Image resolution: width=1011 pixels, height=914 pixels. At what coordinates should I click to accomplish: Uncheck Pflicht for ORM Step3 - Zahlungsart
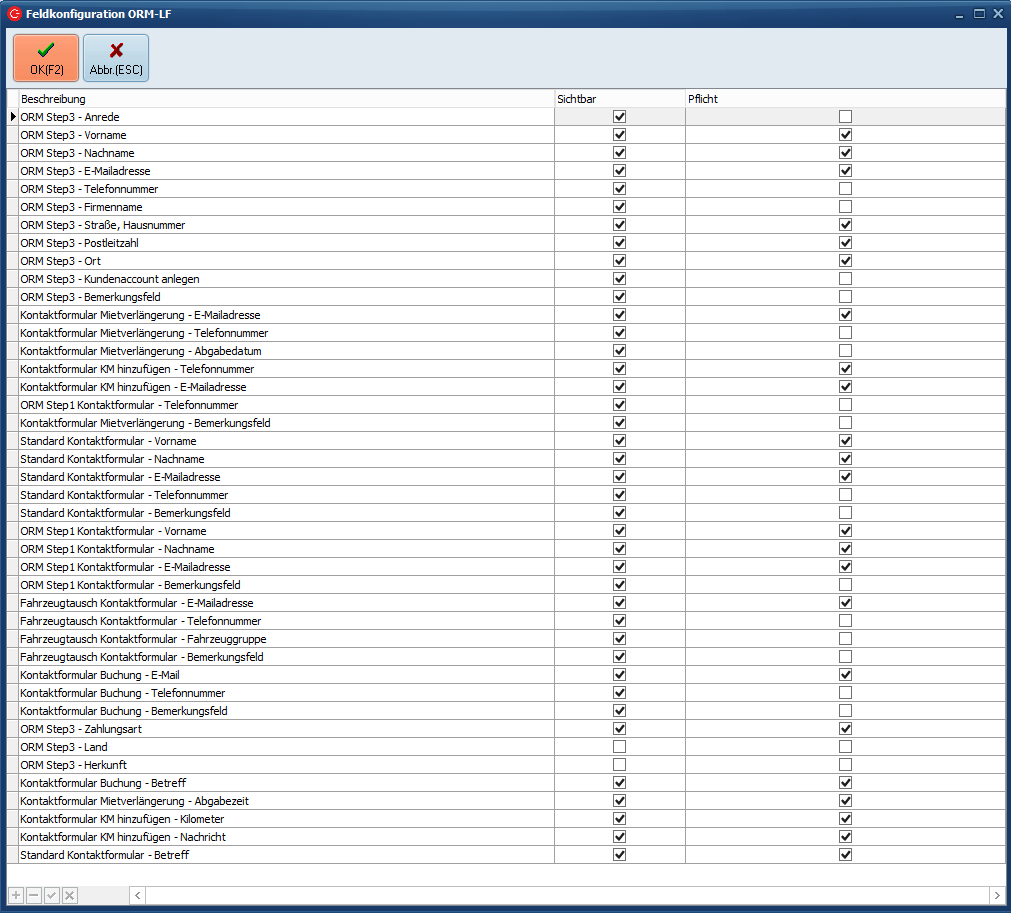(845, 729)
